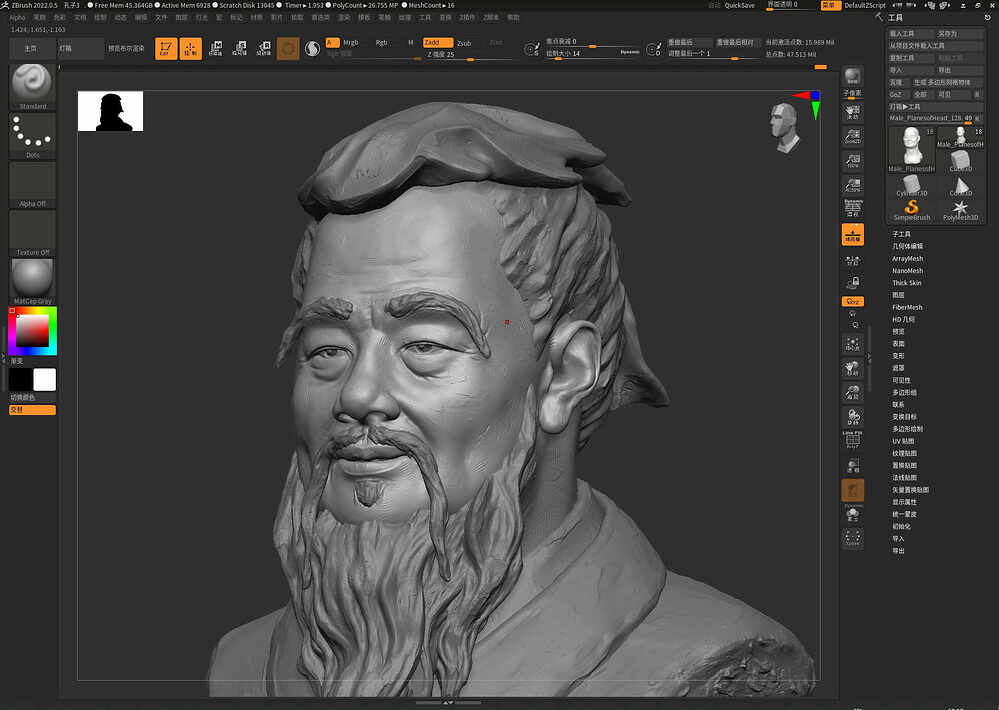The height and width of the screenshot is (710, 999).
Task: Enable Rgb painting mode
Action: pos(381,43)
